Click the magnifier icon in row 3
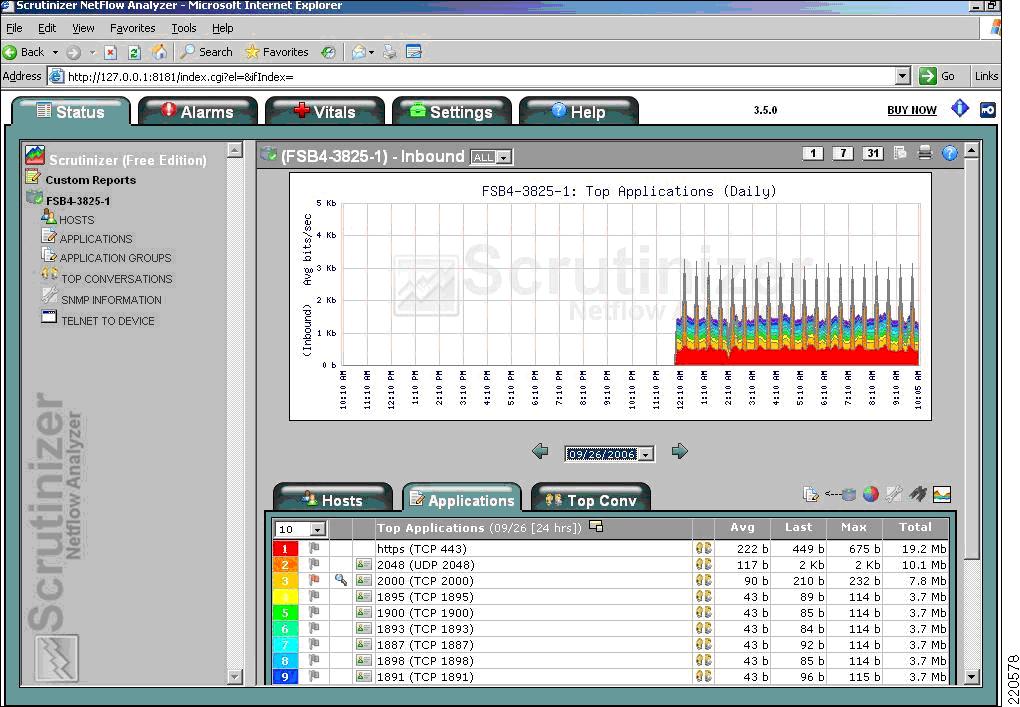 point(340,580)
